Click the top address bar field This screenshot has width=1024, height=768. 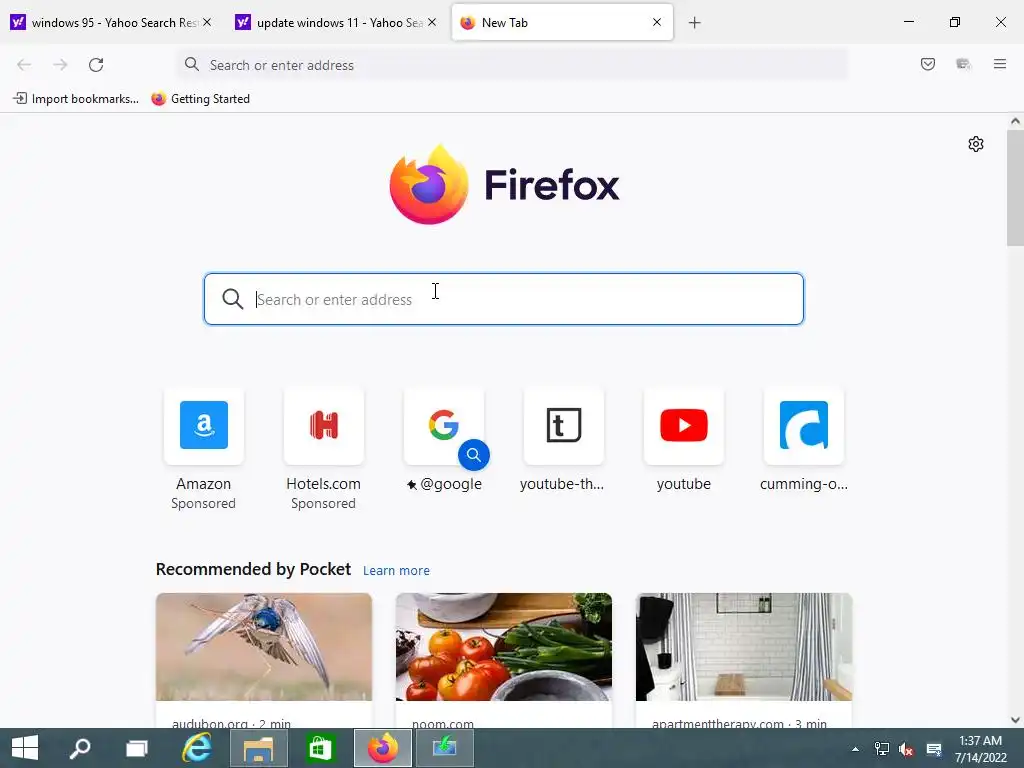coord(512,65)
